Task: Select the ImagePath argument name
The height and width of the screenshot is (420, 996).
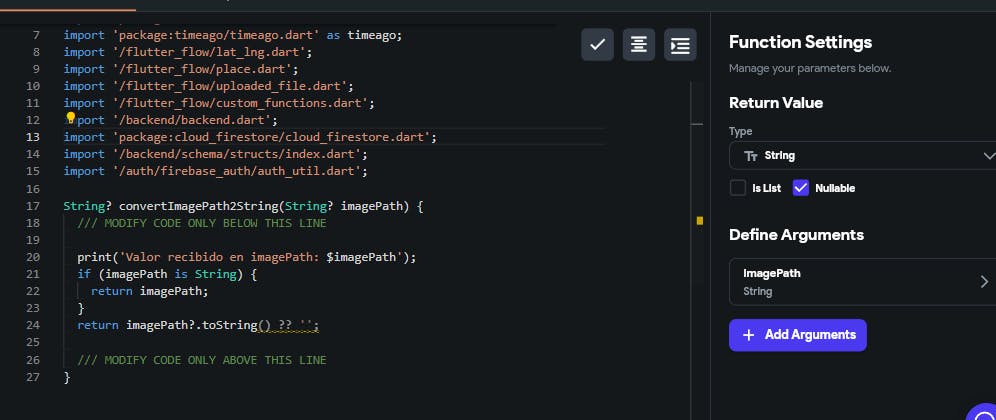Action: pos(772,273)
